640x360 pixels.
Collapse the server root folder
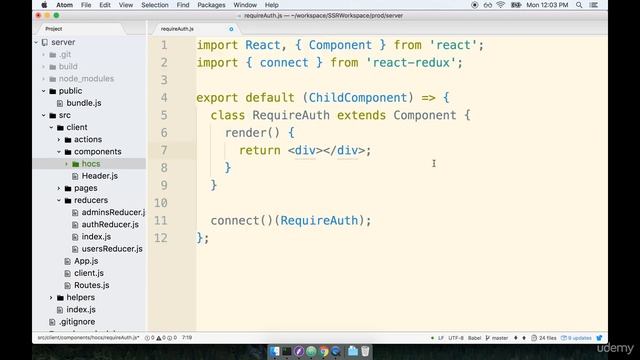36,42
